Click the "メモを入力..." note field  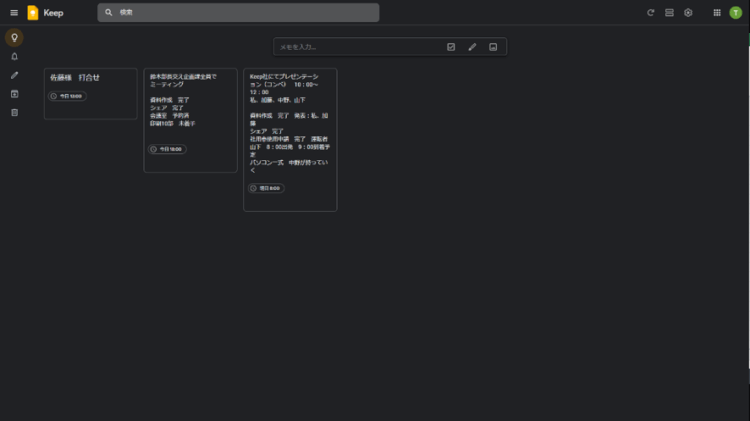coord(355,47)
